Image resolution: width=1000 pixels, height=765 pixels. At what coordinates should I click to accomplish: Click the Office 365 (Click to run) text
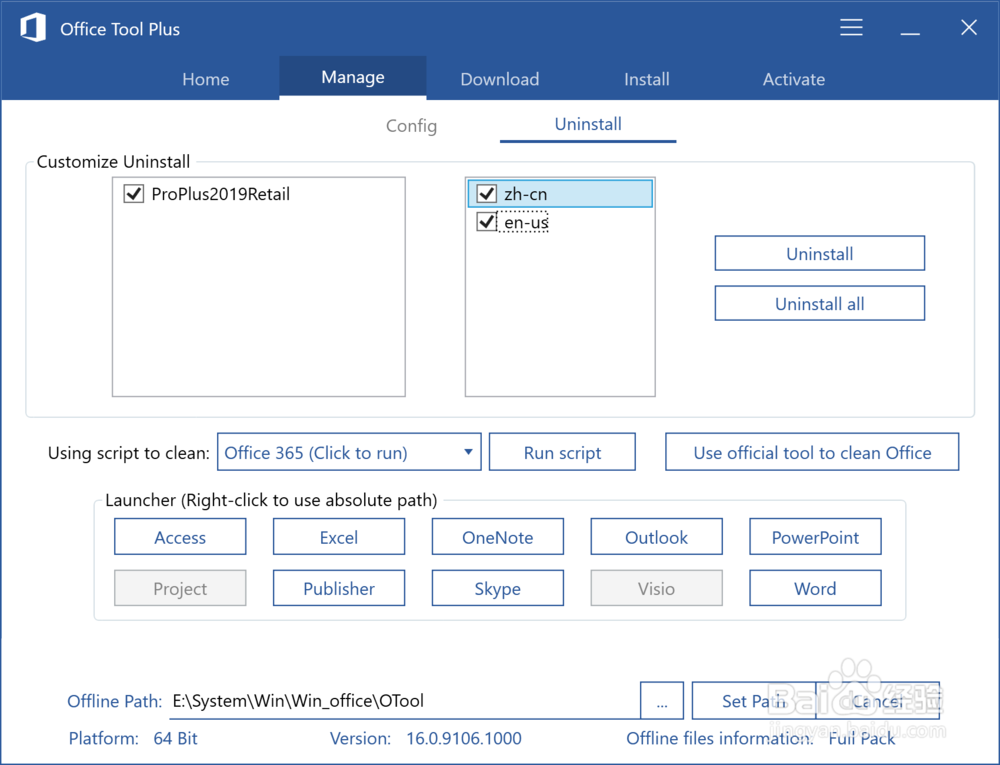click(x=316, y=453)
